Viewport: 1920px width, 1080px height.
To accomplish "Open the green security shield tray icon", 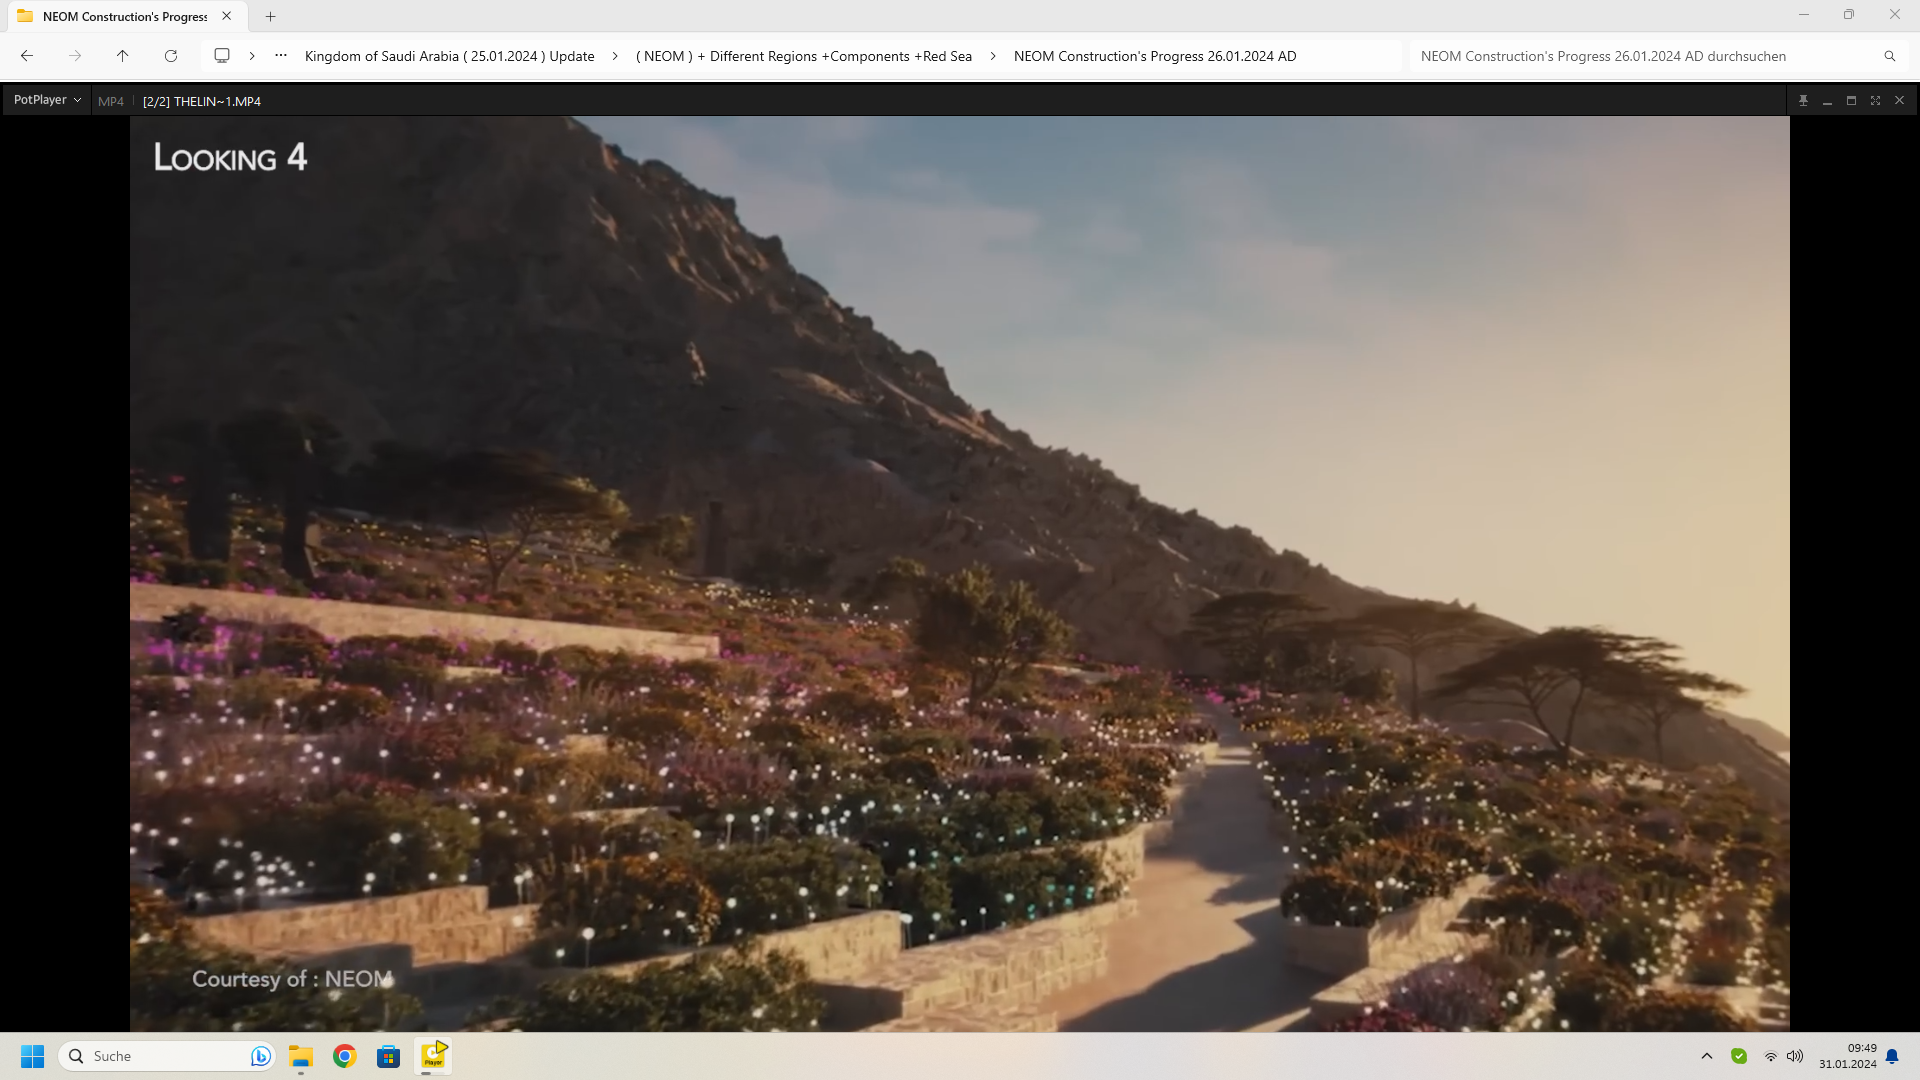I will [1739, 1056].
